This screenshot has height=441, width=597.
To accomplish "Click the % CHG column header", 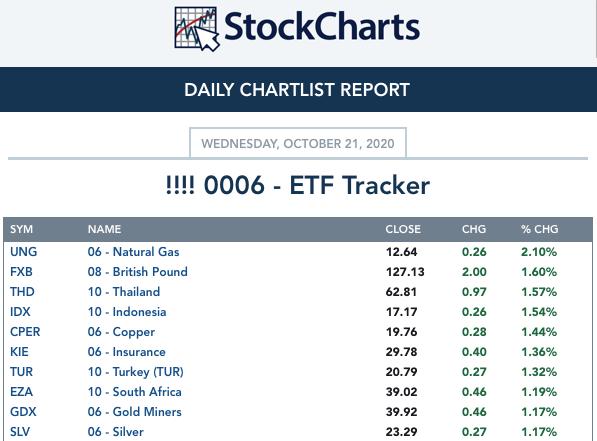I will click(540, 229).
